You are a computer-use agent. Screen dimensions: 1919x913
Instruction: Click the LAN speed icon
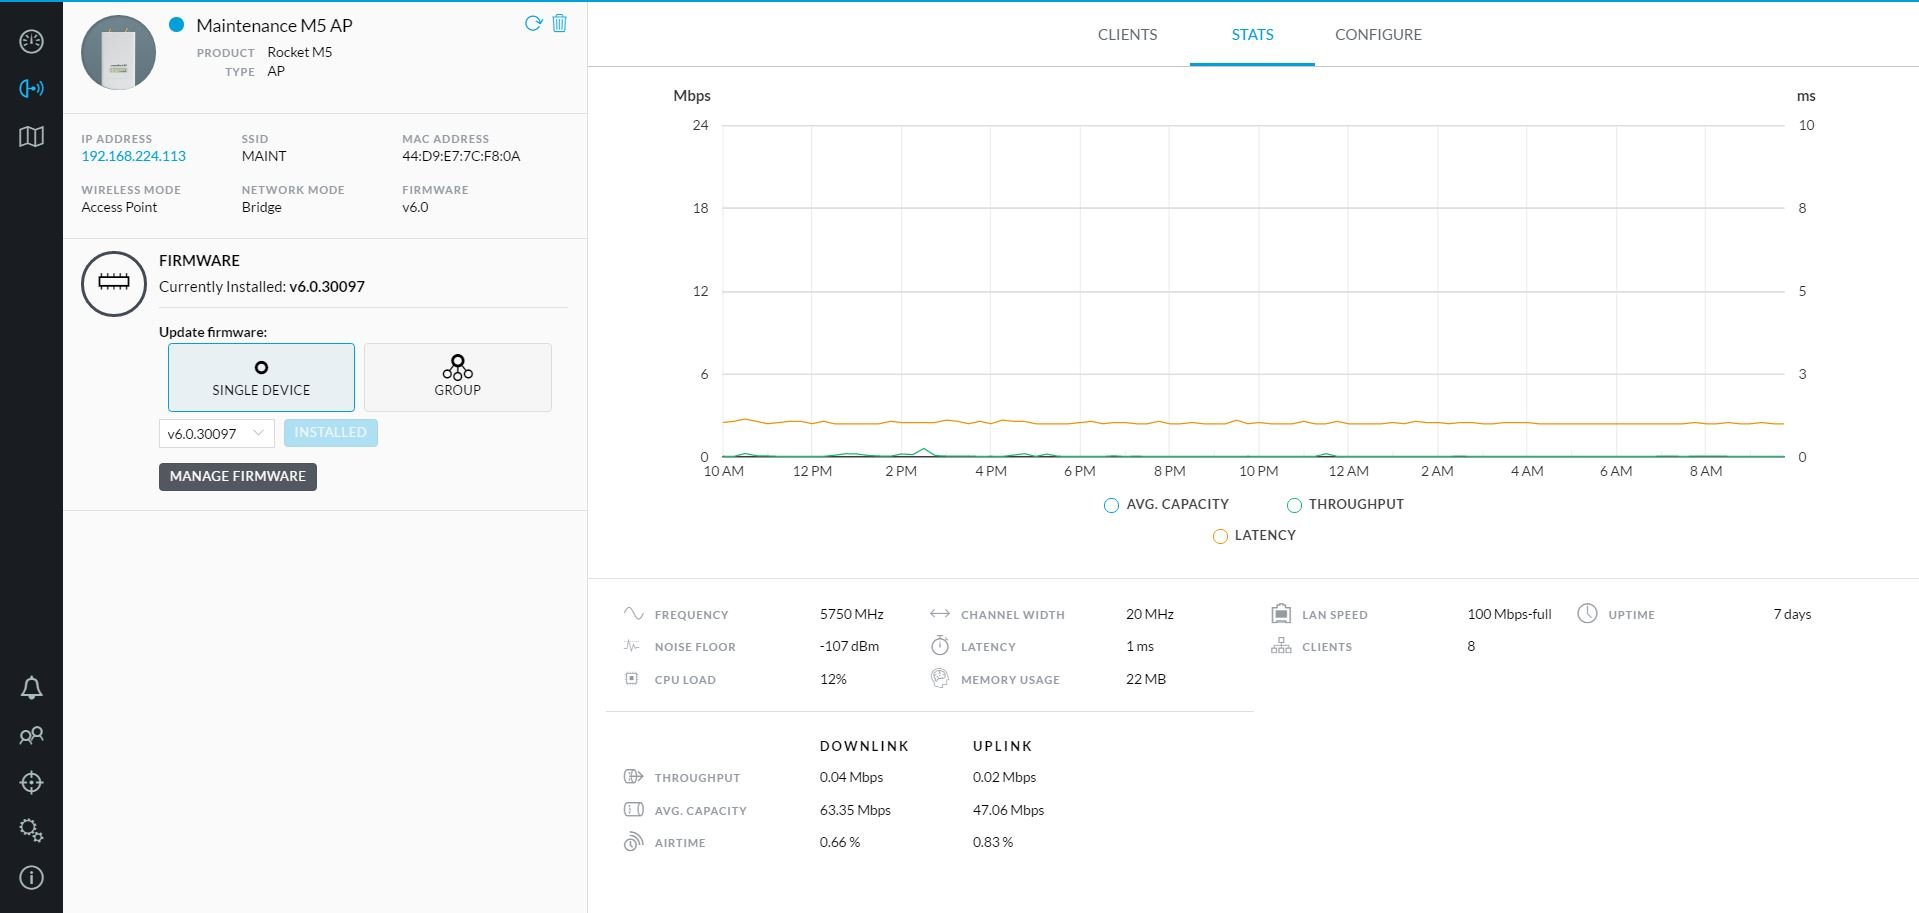(1281, 613)
